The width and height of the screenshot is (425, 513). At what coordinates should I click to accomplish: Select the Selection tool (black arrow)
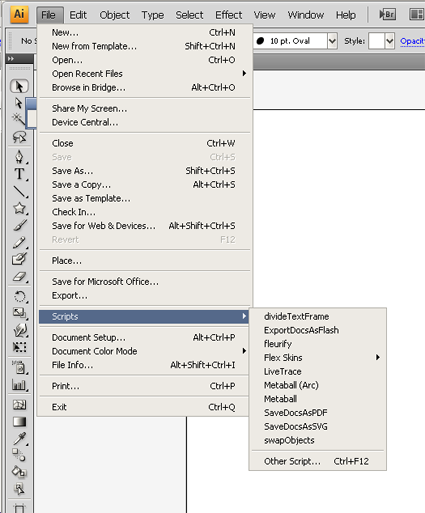[19, 86]
